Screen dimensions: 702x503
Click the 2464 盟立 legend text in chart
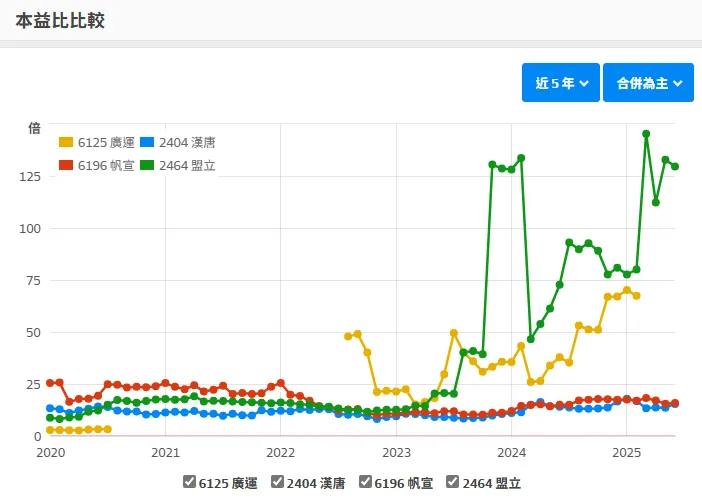coord(188,165)
